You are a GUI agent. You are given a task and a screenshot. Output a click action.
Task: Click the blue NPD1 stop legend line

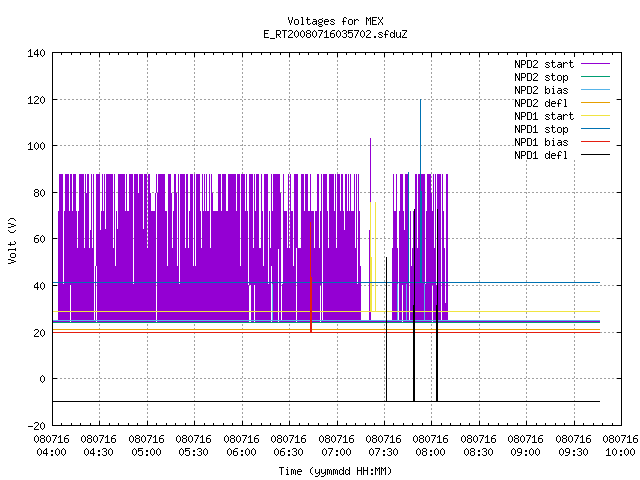[596, 129]
